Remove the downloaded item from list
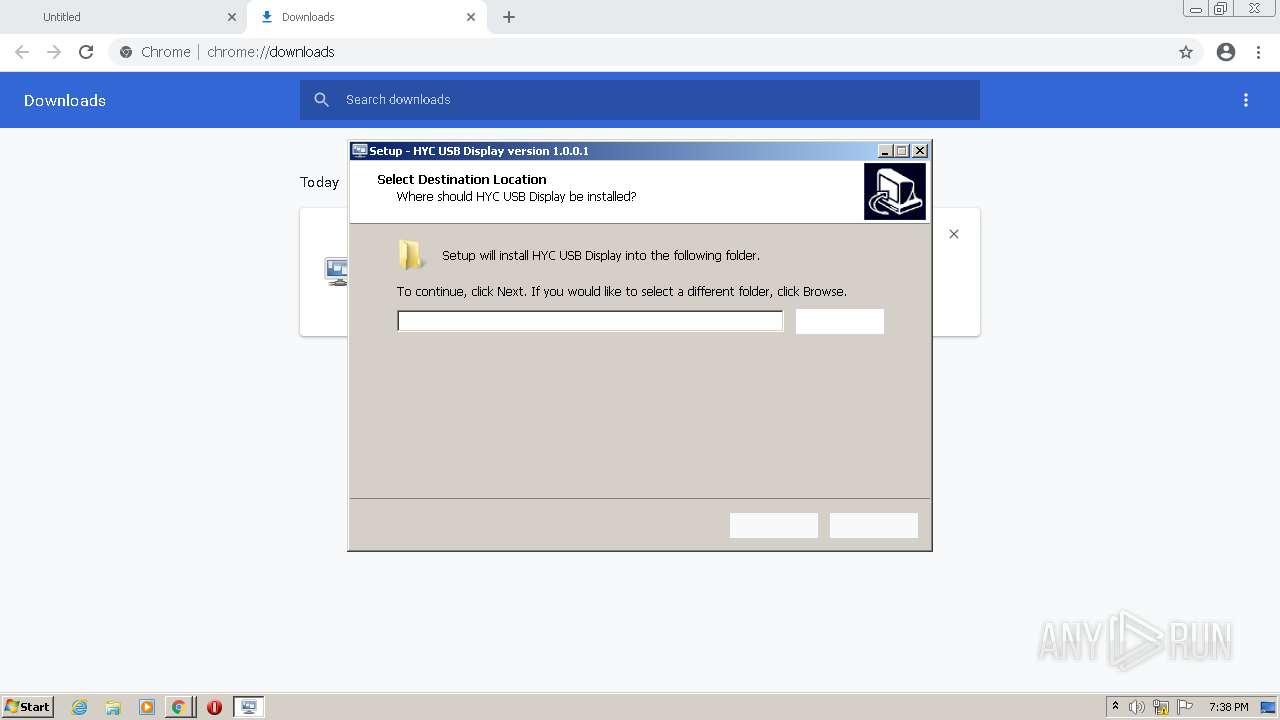Viewport: 1280px width, 720px height. 954,234
